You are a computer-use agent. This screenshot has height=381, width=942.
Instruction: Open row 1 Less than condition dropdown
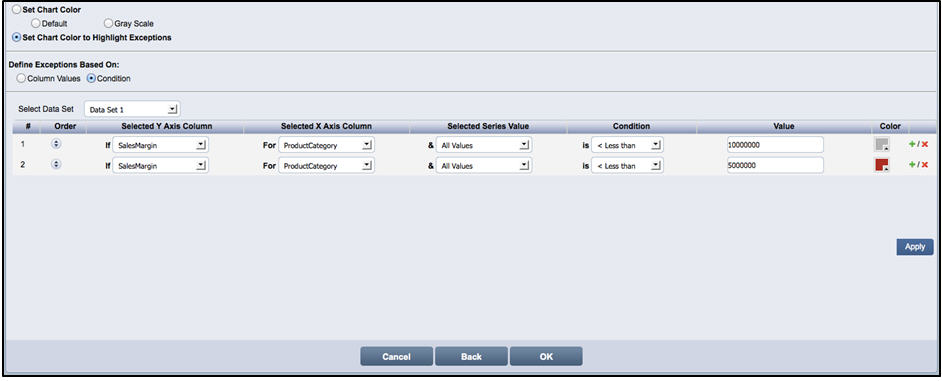point(627,145)
